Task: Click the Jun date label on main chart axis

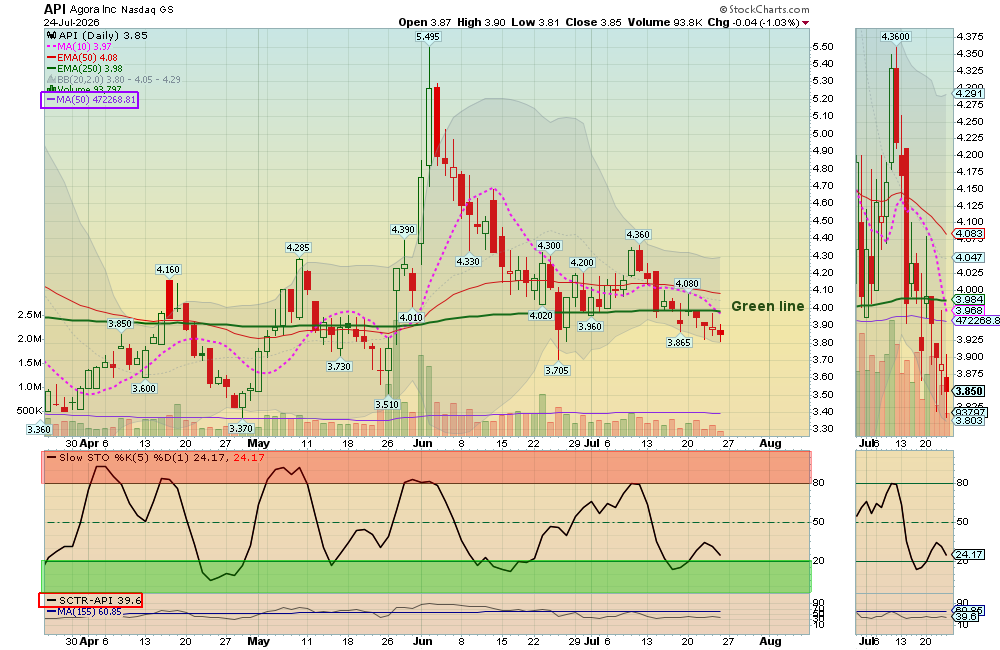Action: point(423,443)
